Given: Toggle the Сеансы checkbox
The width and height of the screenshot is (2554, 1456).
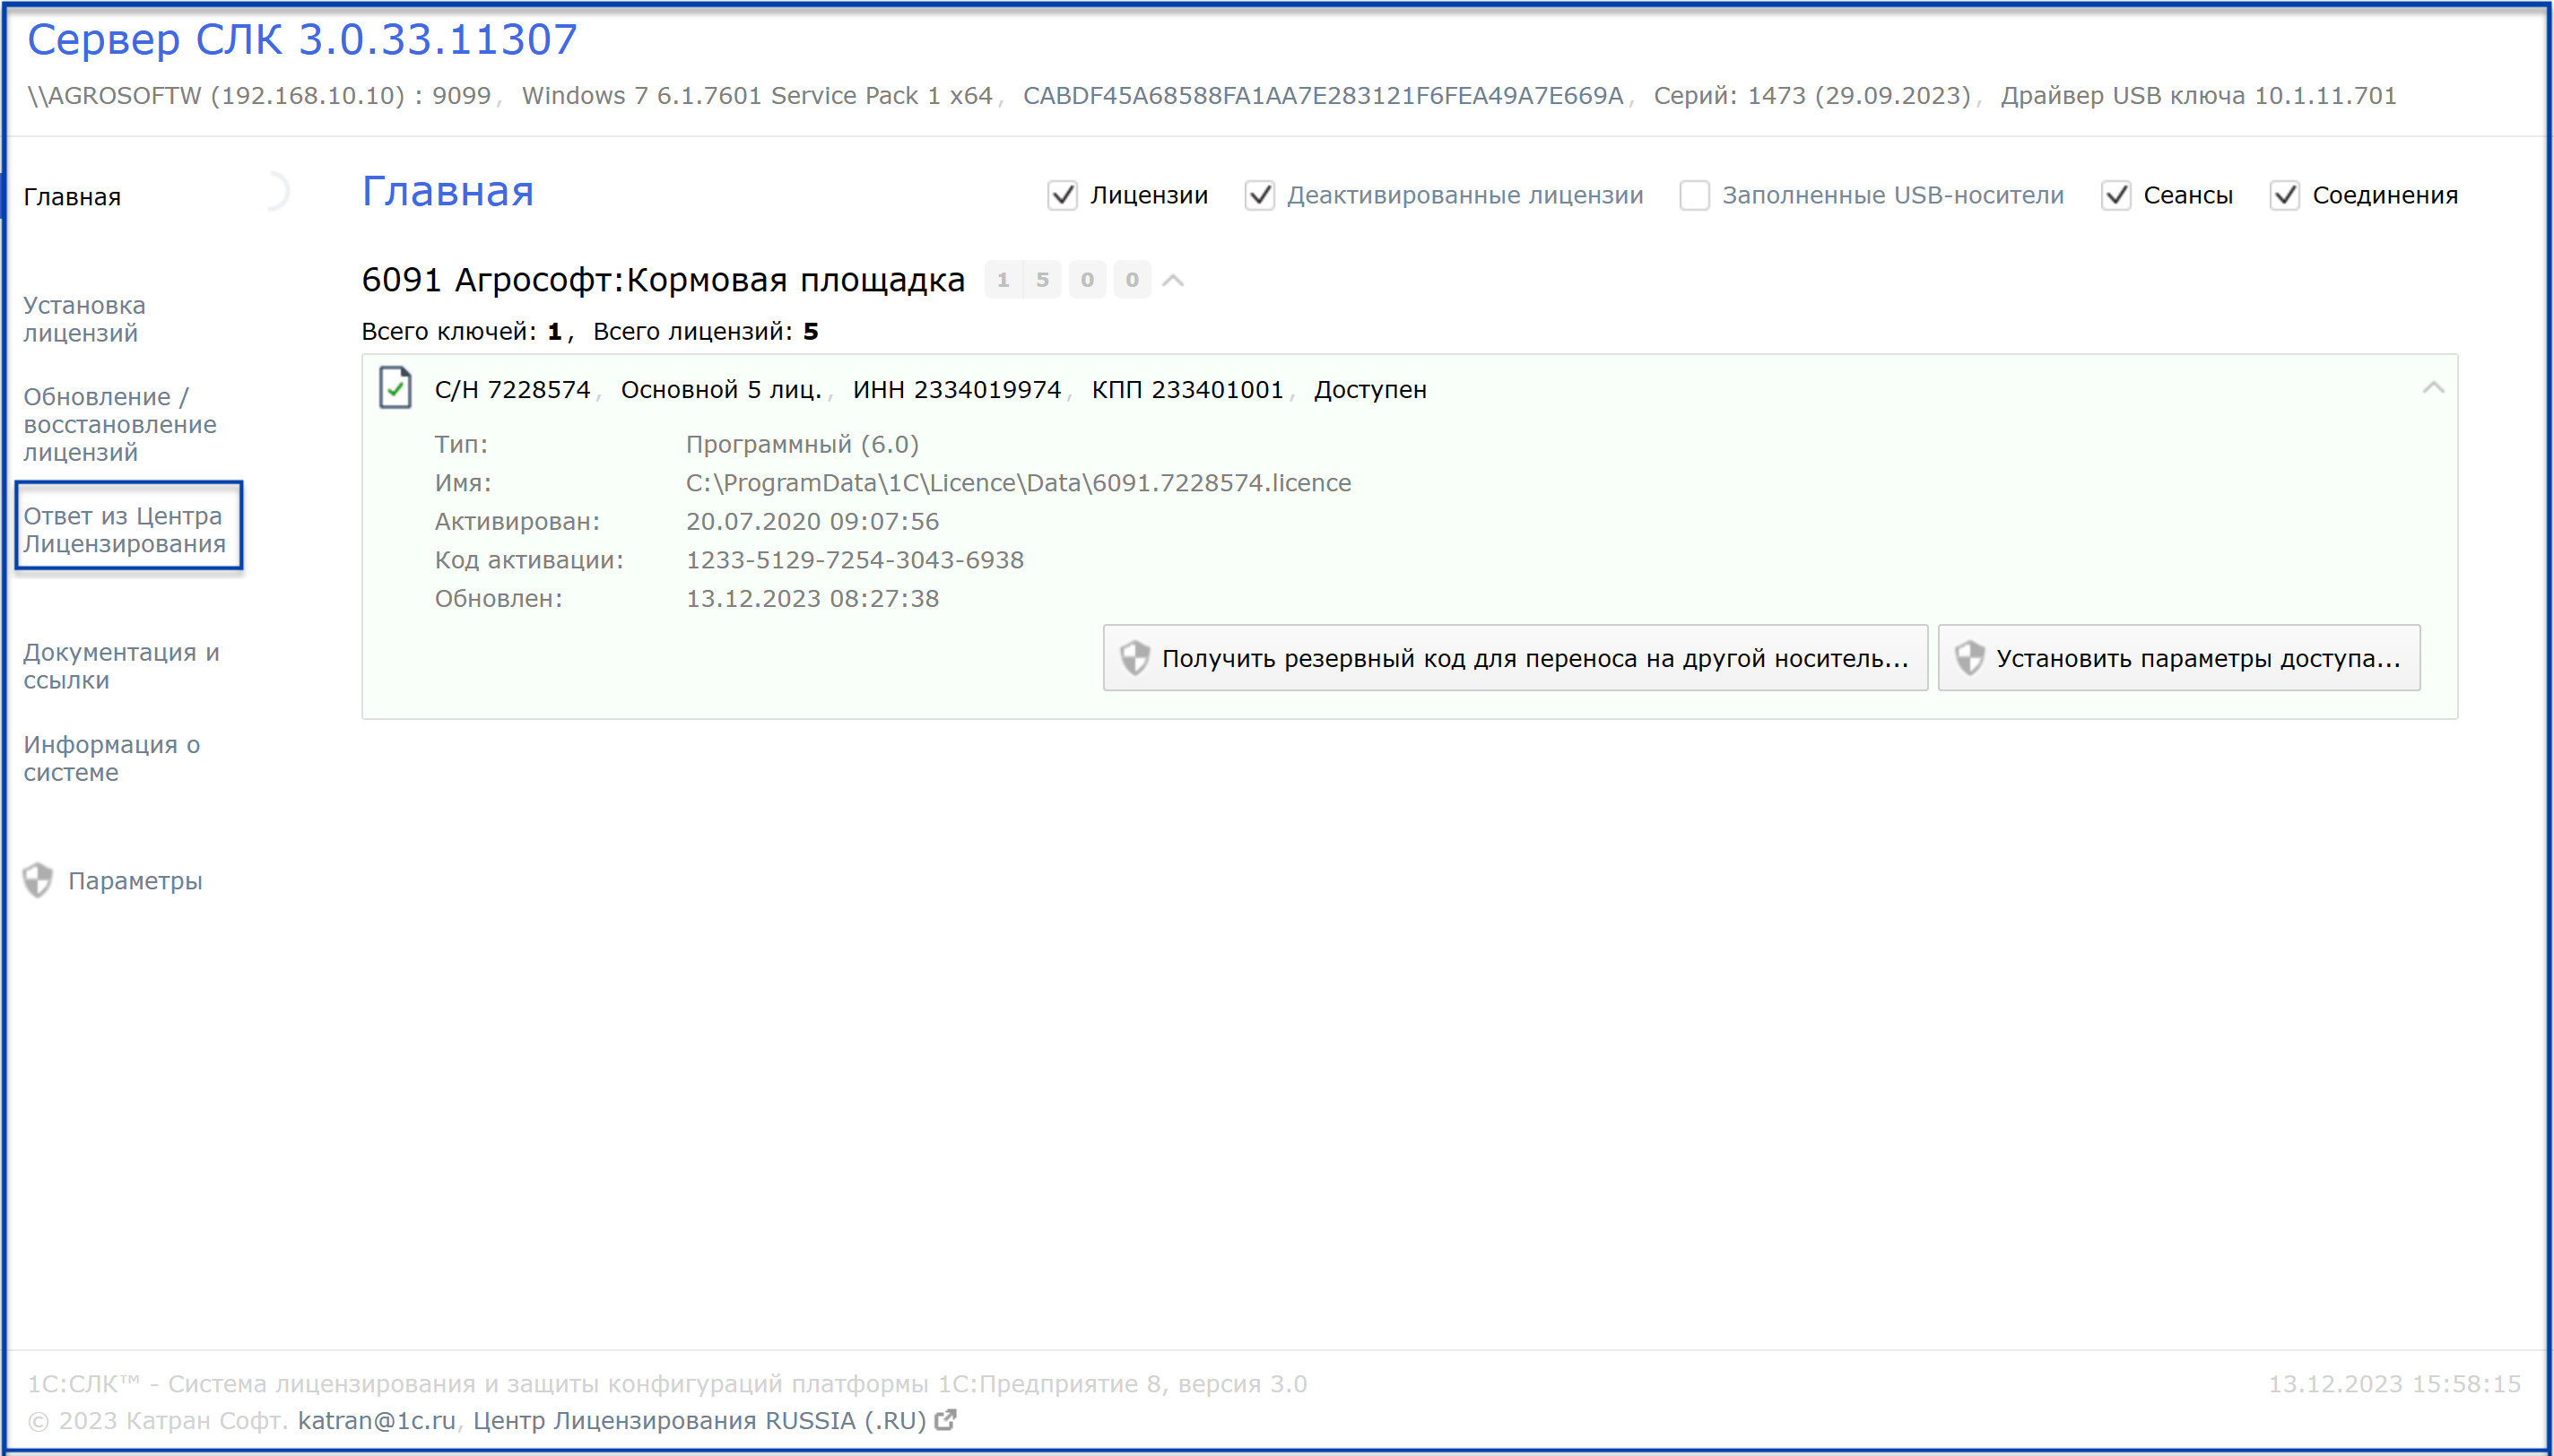Looking at the screenshot, I should 2116,195.
